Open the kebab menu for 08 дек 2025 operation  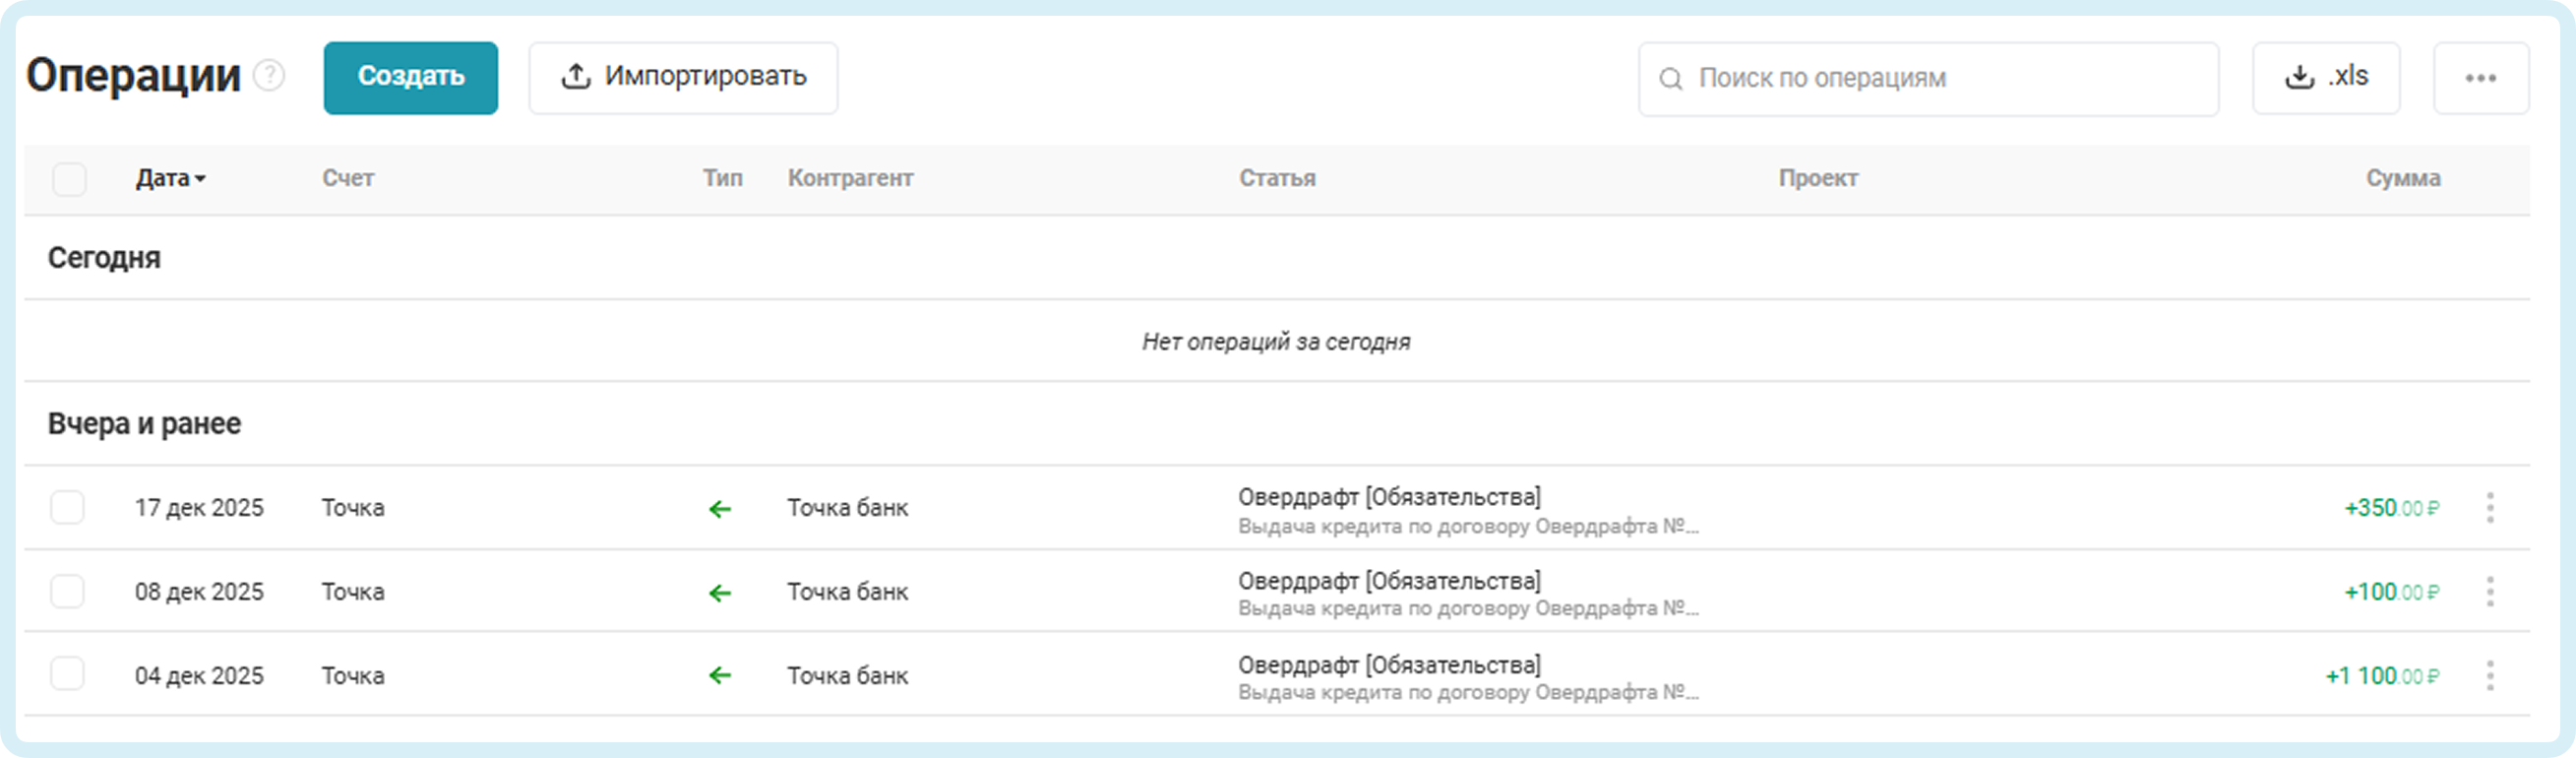[2490, 592]
